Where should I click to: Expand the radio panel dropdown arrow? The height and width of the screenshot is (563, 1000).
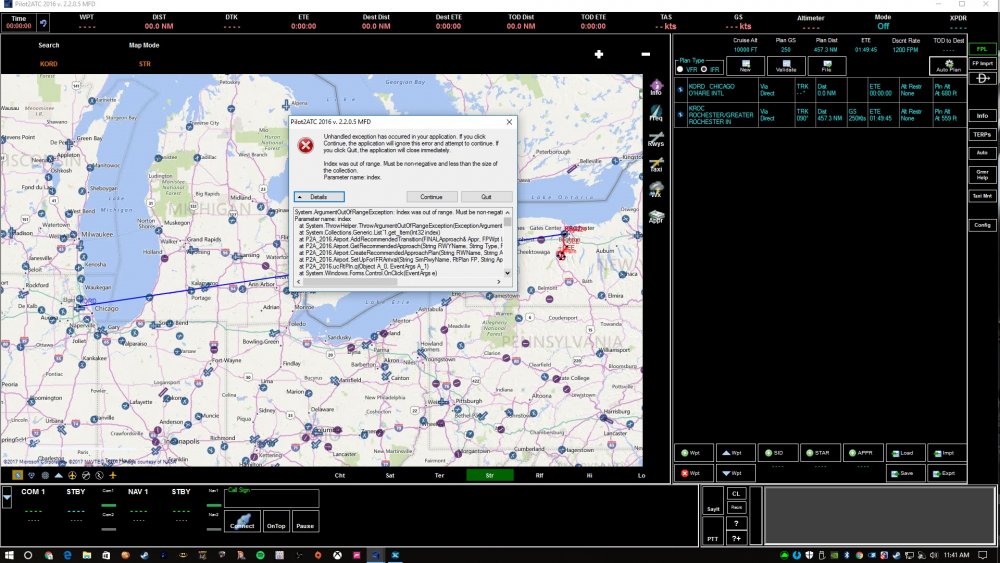pos(6,497)
